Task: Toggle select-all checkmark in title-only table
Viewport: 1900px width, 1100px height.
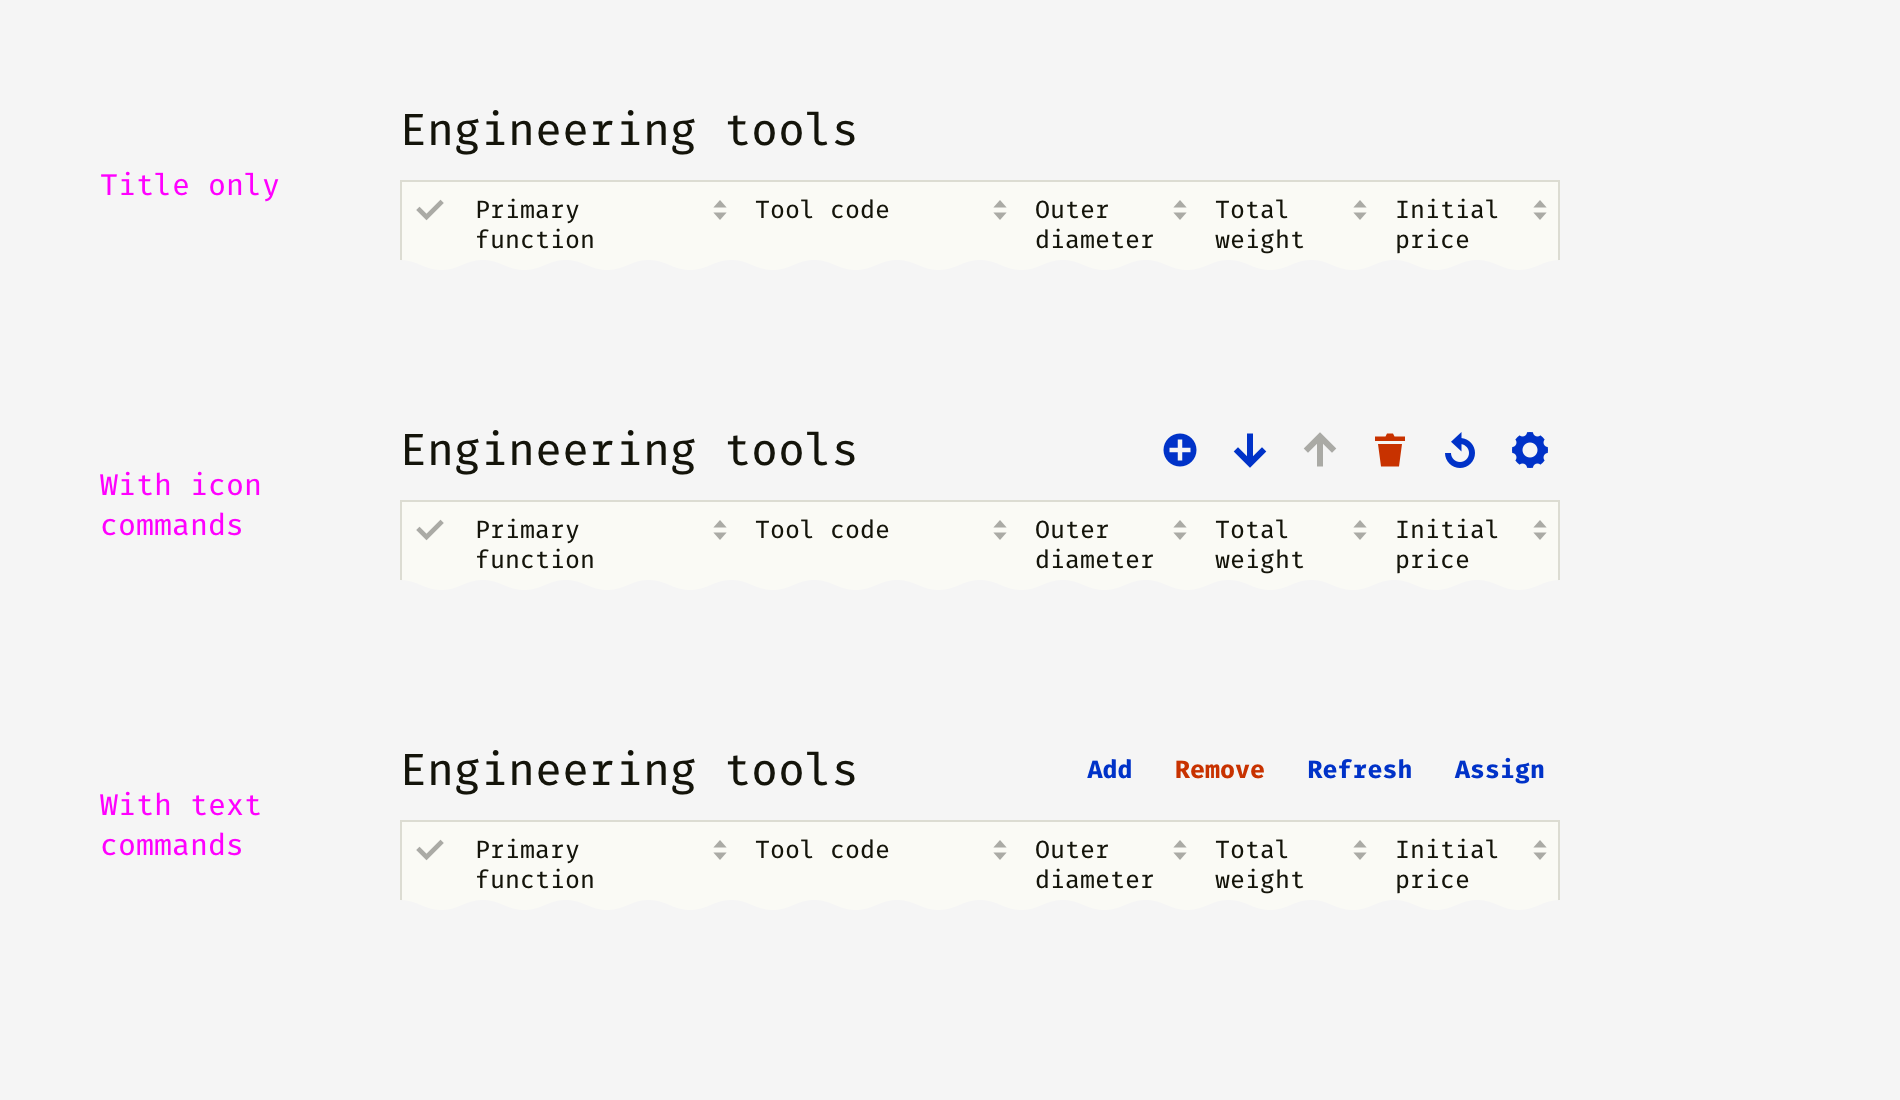Action: pyautogui.click(x=430, y=210)
